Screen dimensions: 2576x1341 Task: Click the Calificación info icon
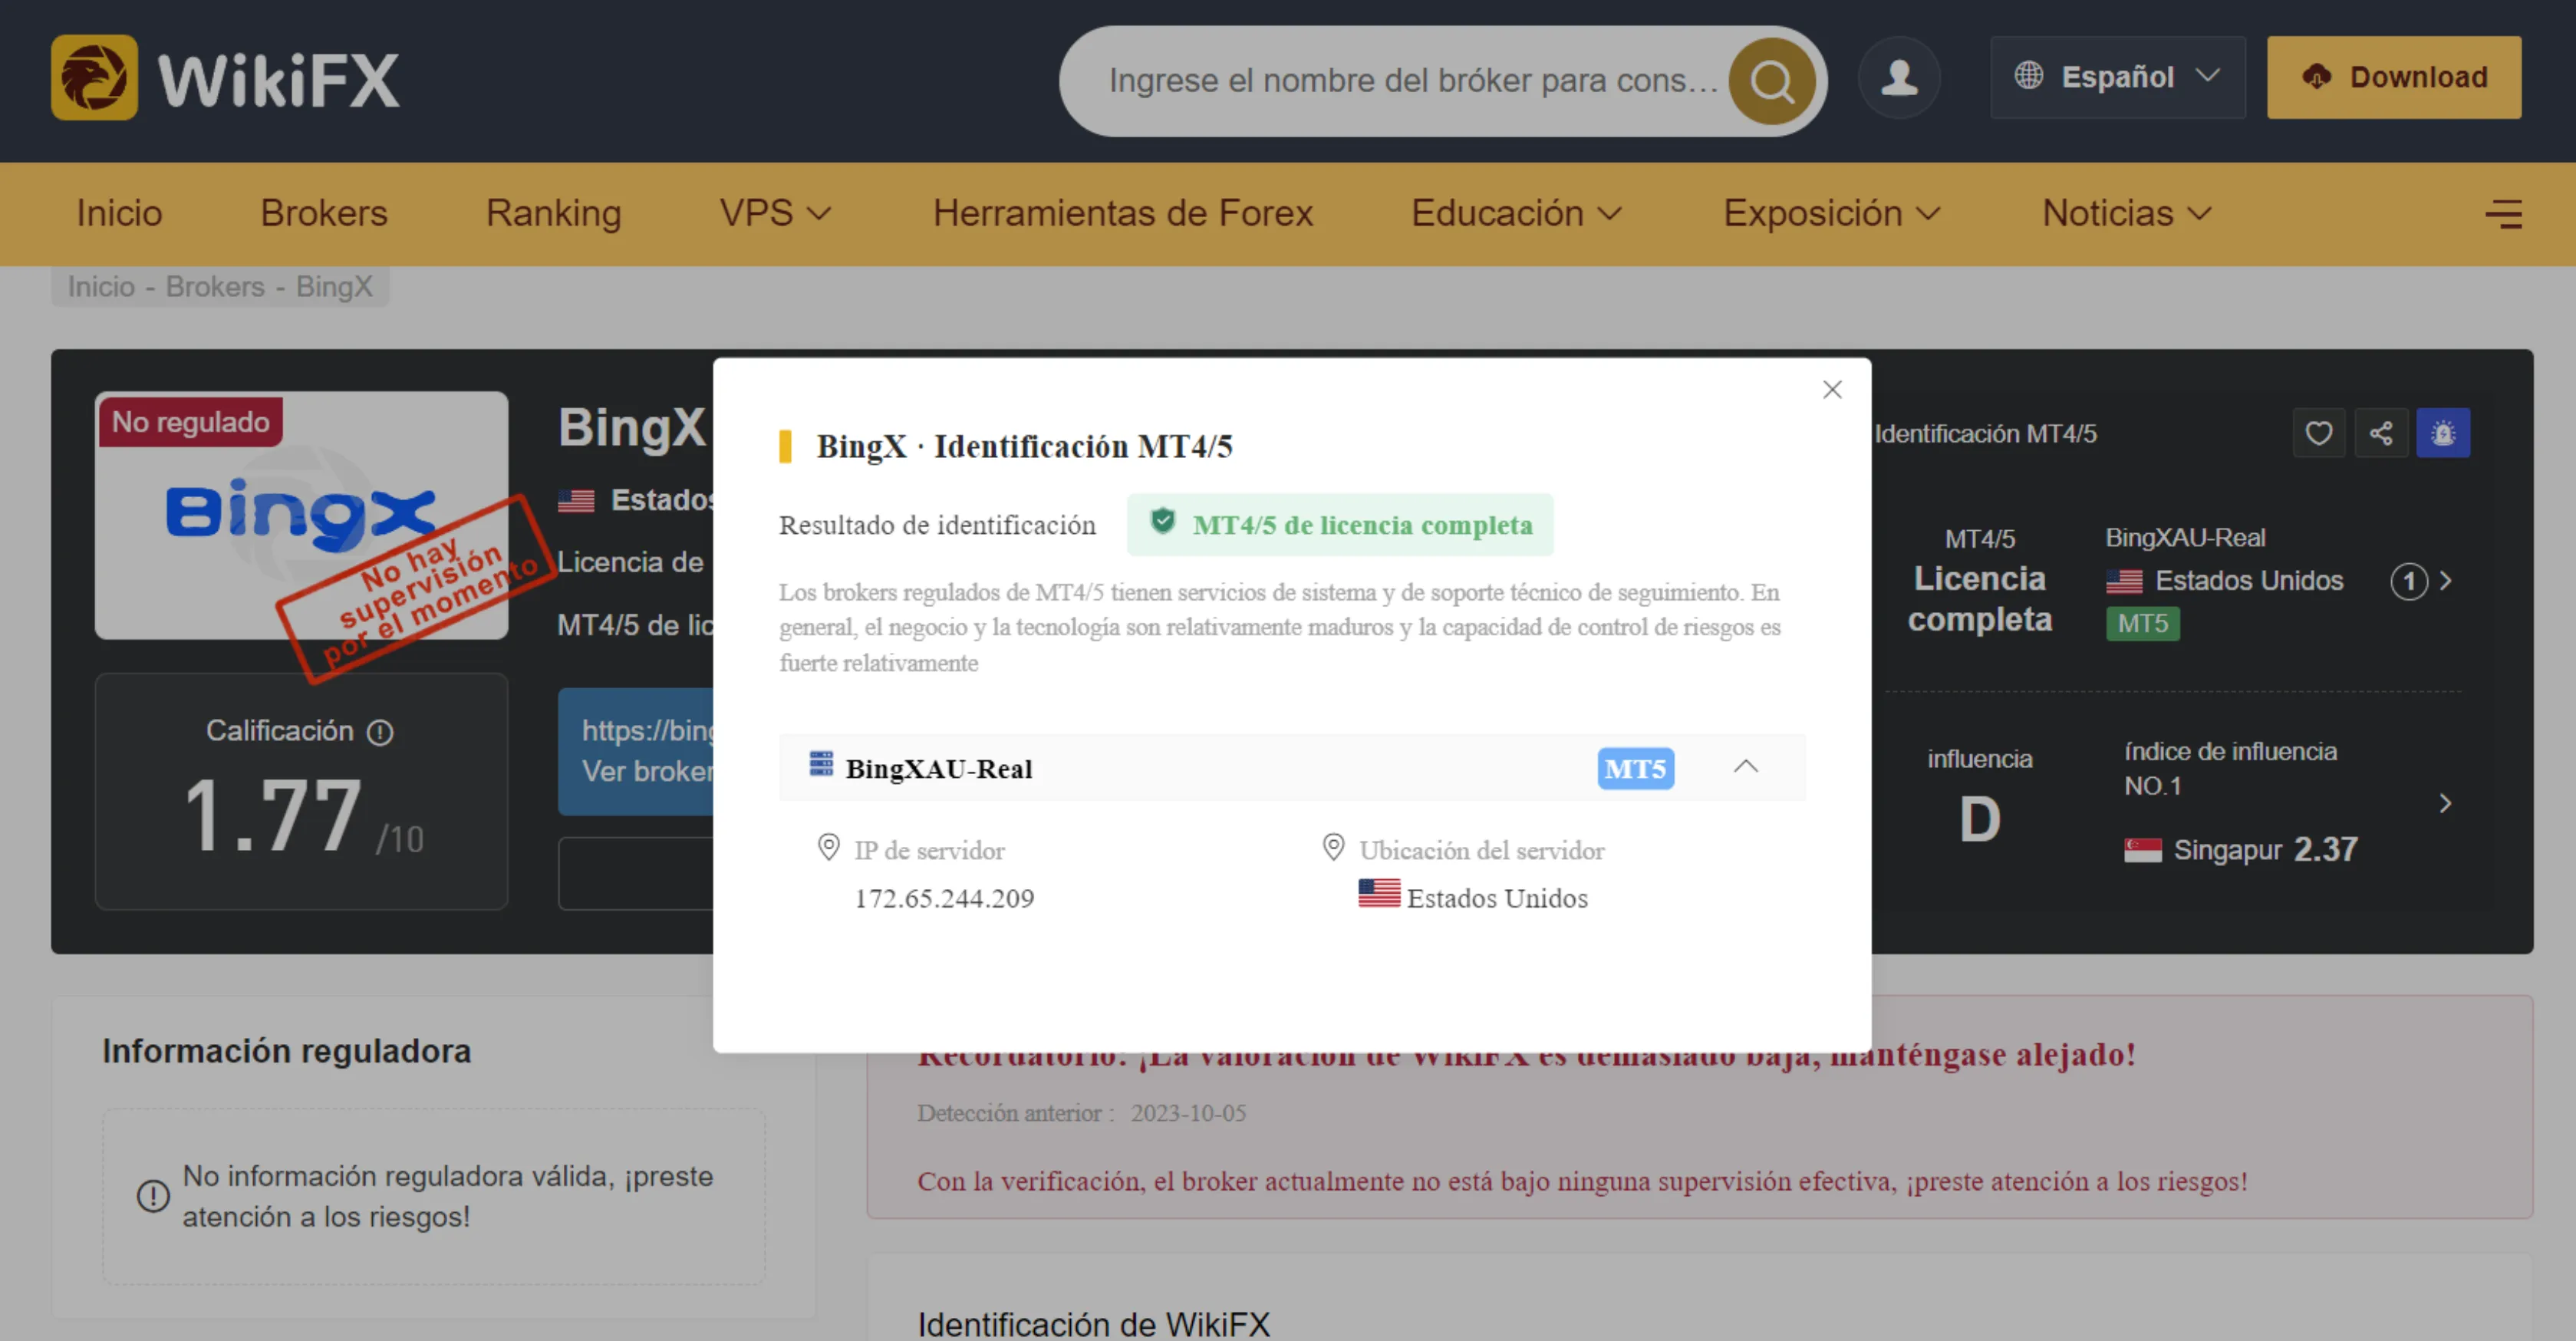tap(380, 733)
